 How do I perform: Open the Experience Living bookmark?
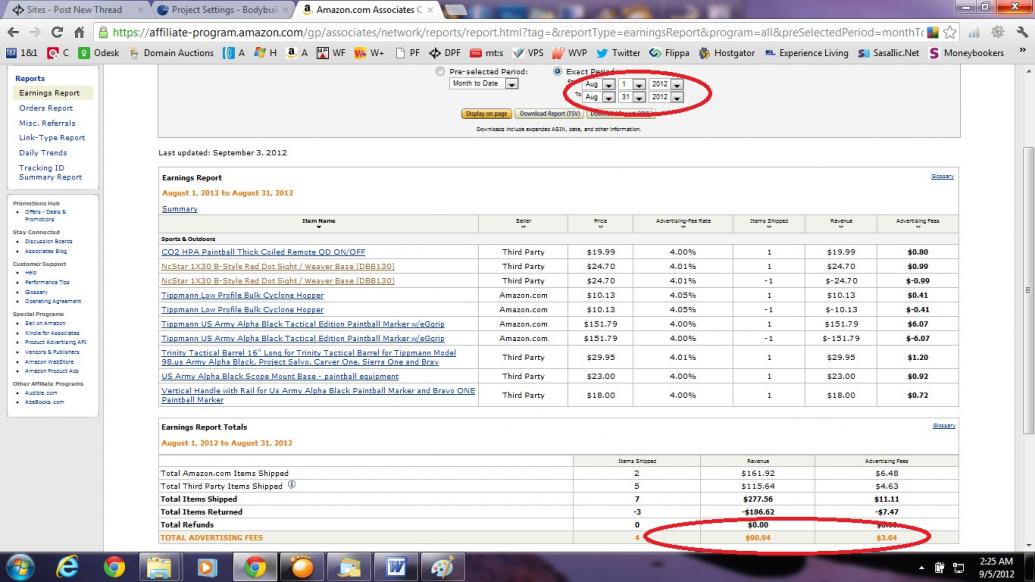[807, 53]
